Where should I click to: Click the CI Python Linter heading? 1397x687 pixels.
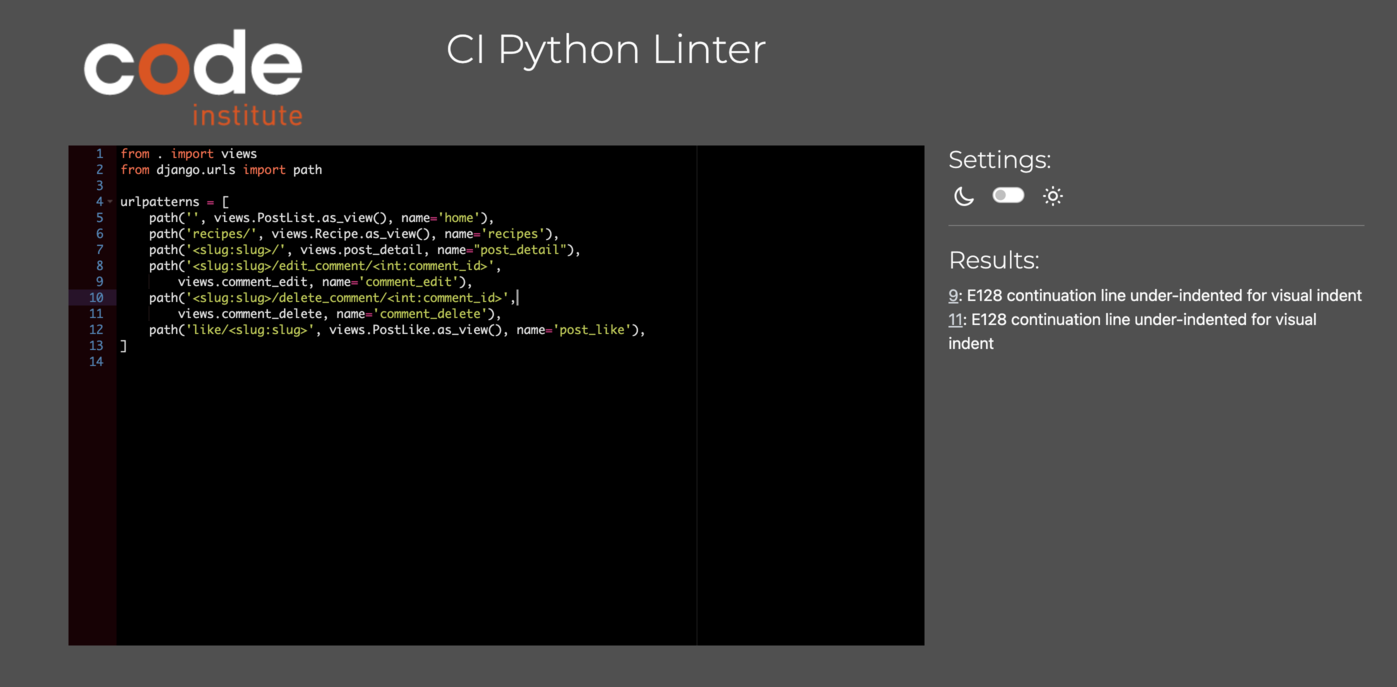click(606, 50)
